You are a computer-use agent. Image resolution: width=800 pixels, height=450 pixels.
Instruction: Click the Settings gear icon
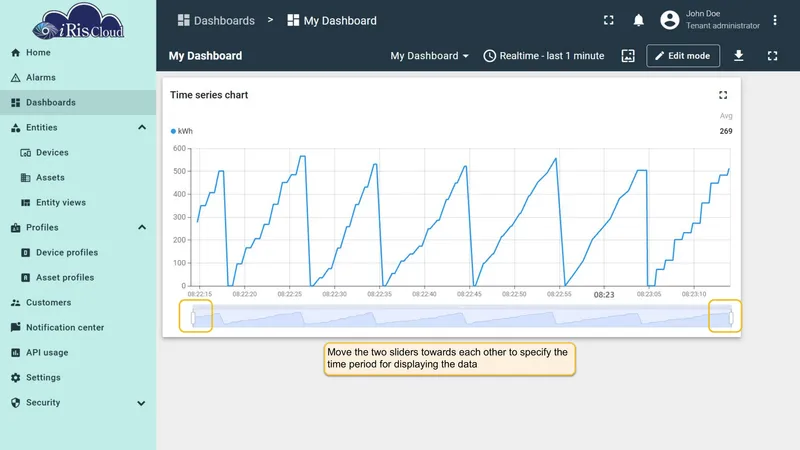pos(15,378)
